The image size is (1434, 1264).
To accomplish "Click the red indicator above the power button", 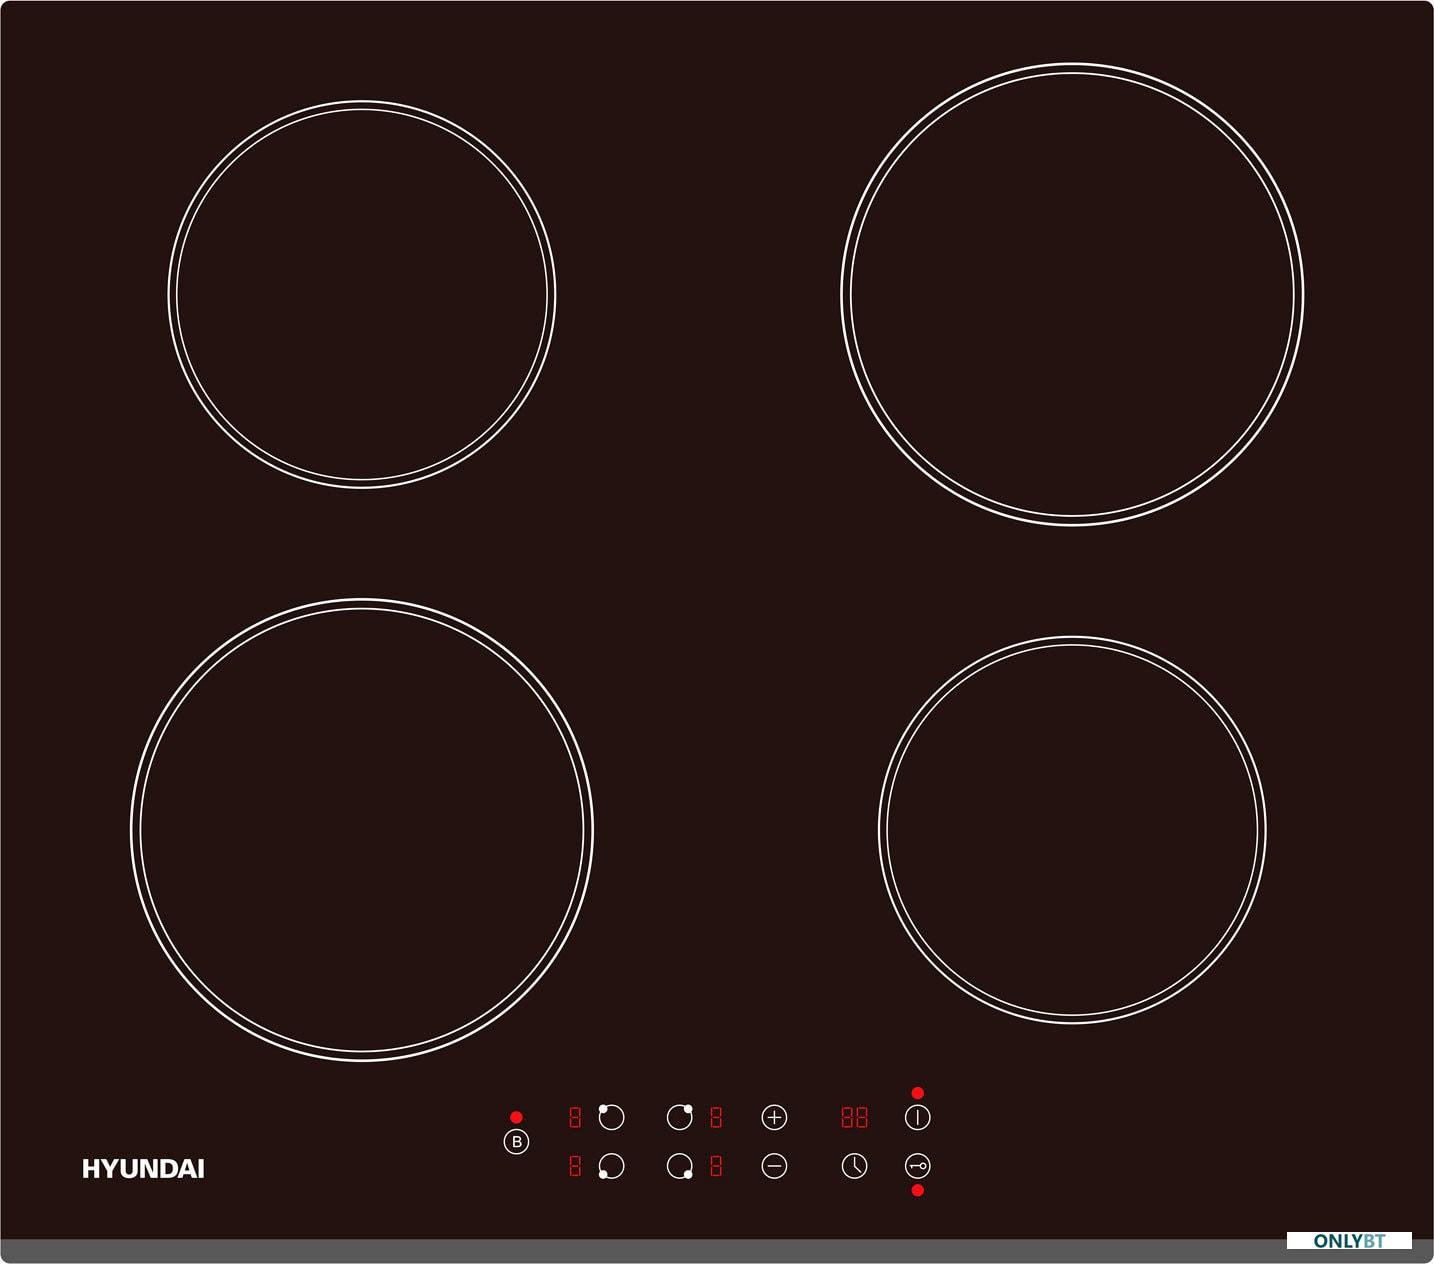I will (x=917, y=1093).
